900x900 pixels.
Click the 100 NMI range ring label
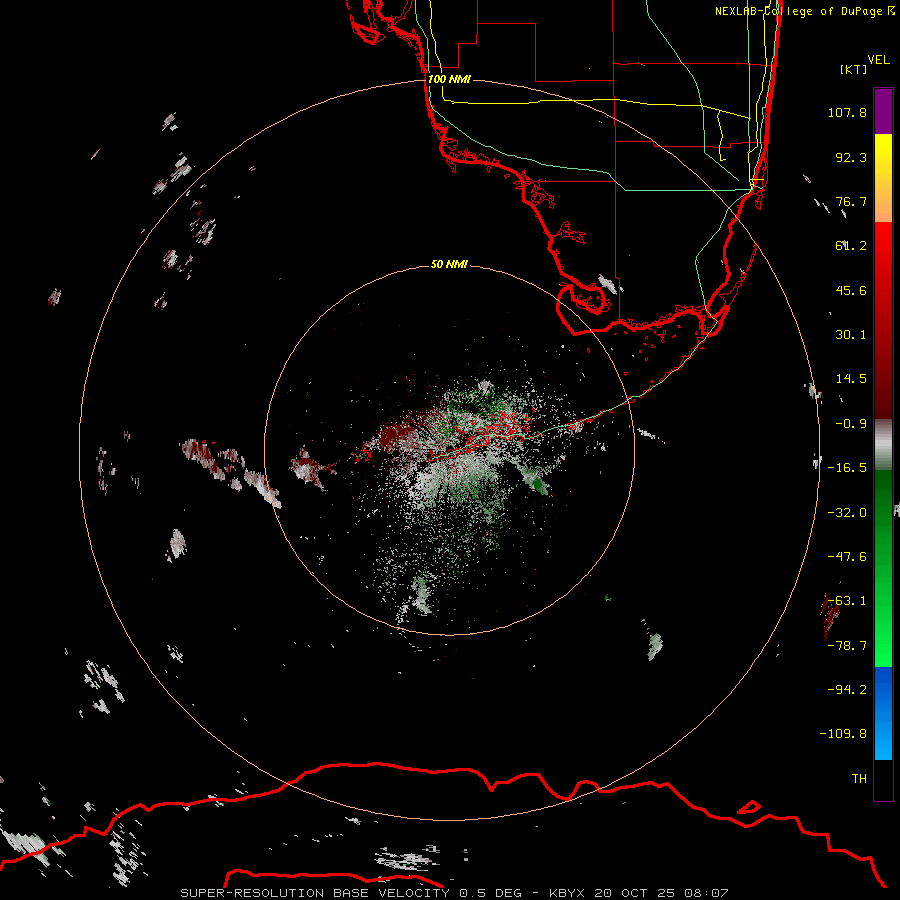click(449, 79)
